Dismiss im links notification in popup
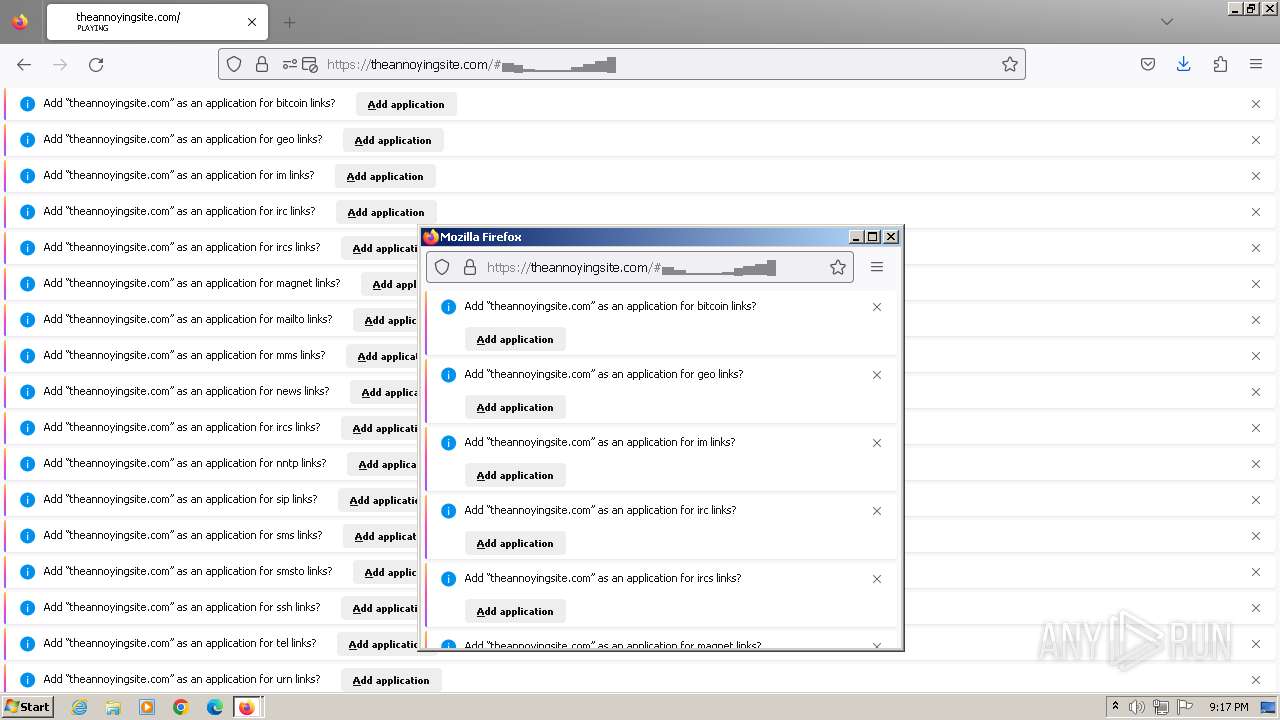The image size is (1280, 720). (x=877, y=443)
